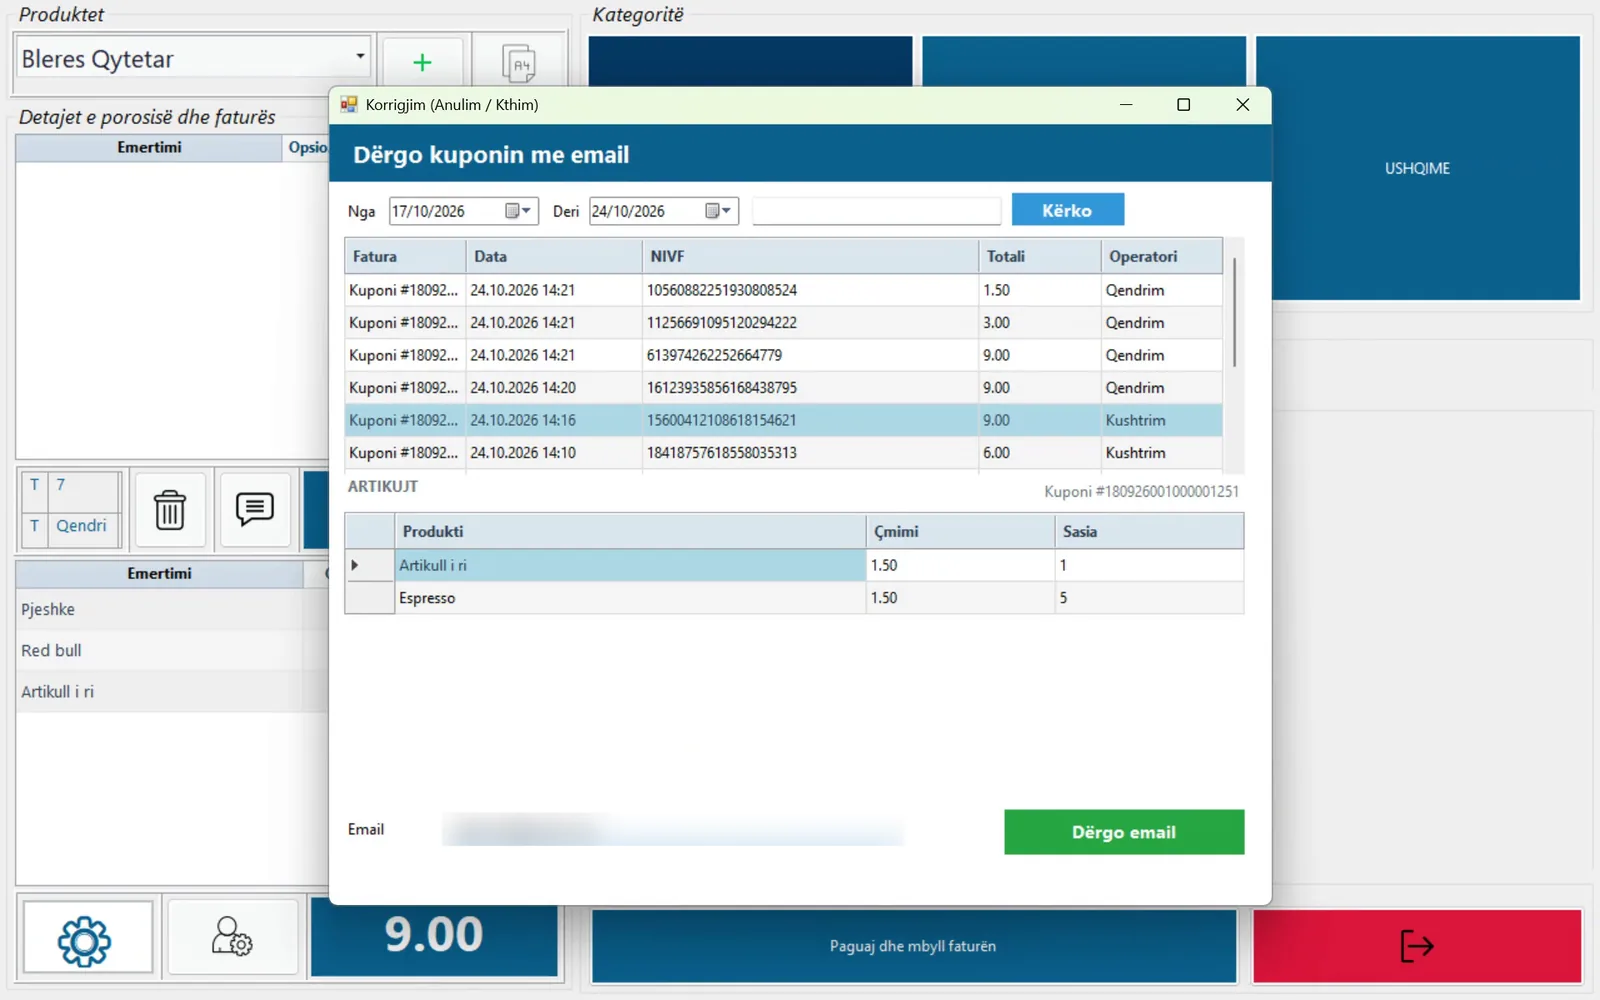Open the settings gear icon
The height and width of the screenshot is (1000, 1600).
tap(85, 940)
